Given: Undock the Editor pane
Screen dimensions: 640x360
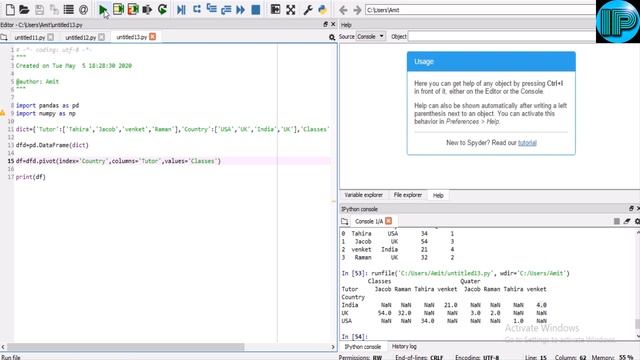Looking at the screenshot, I should click(x=325, y=24).
